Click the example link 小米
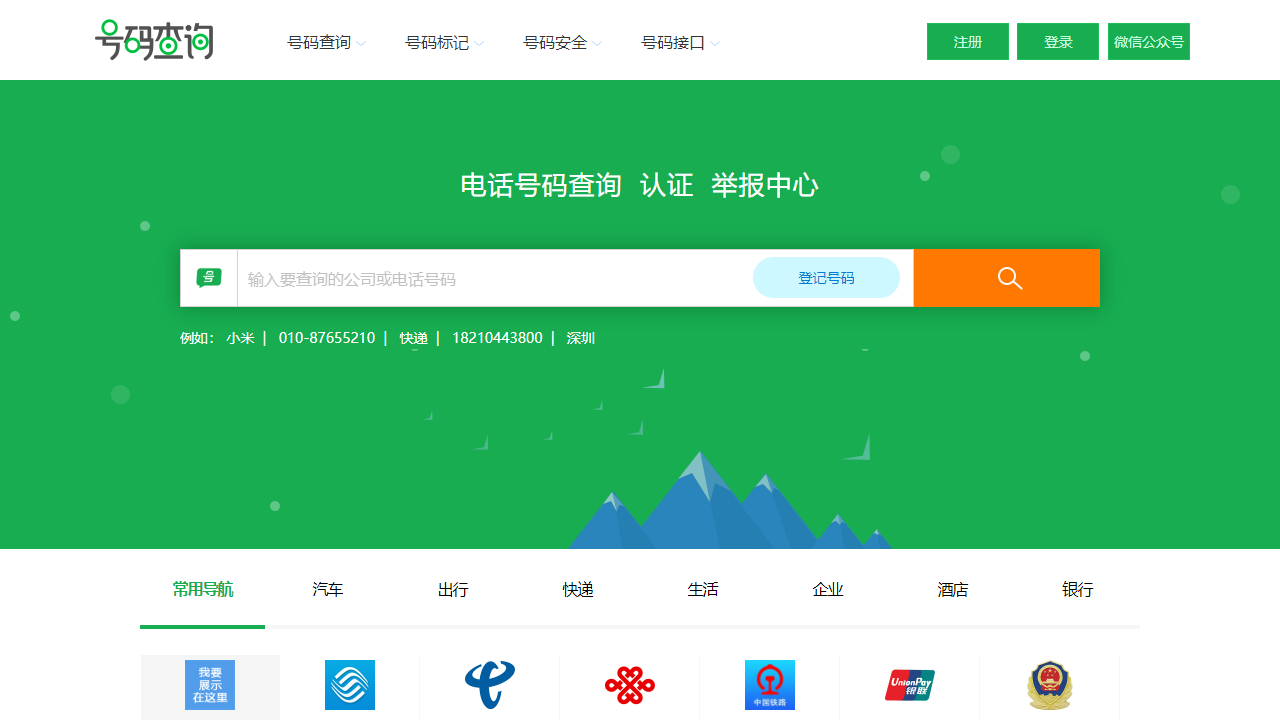 (240, 338)
